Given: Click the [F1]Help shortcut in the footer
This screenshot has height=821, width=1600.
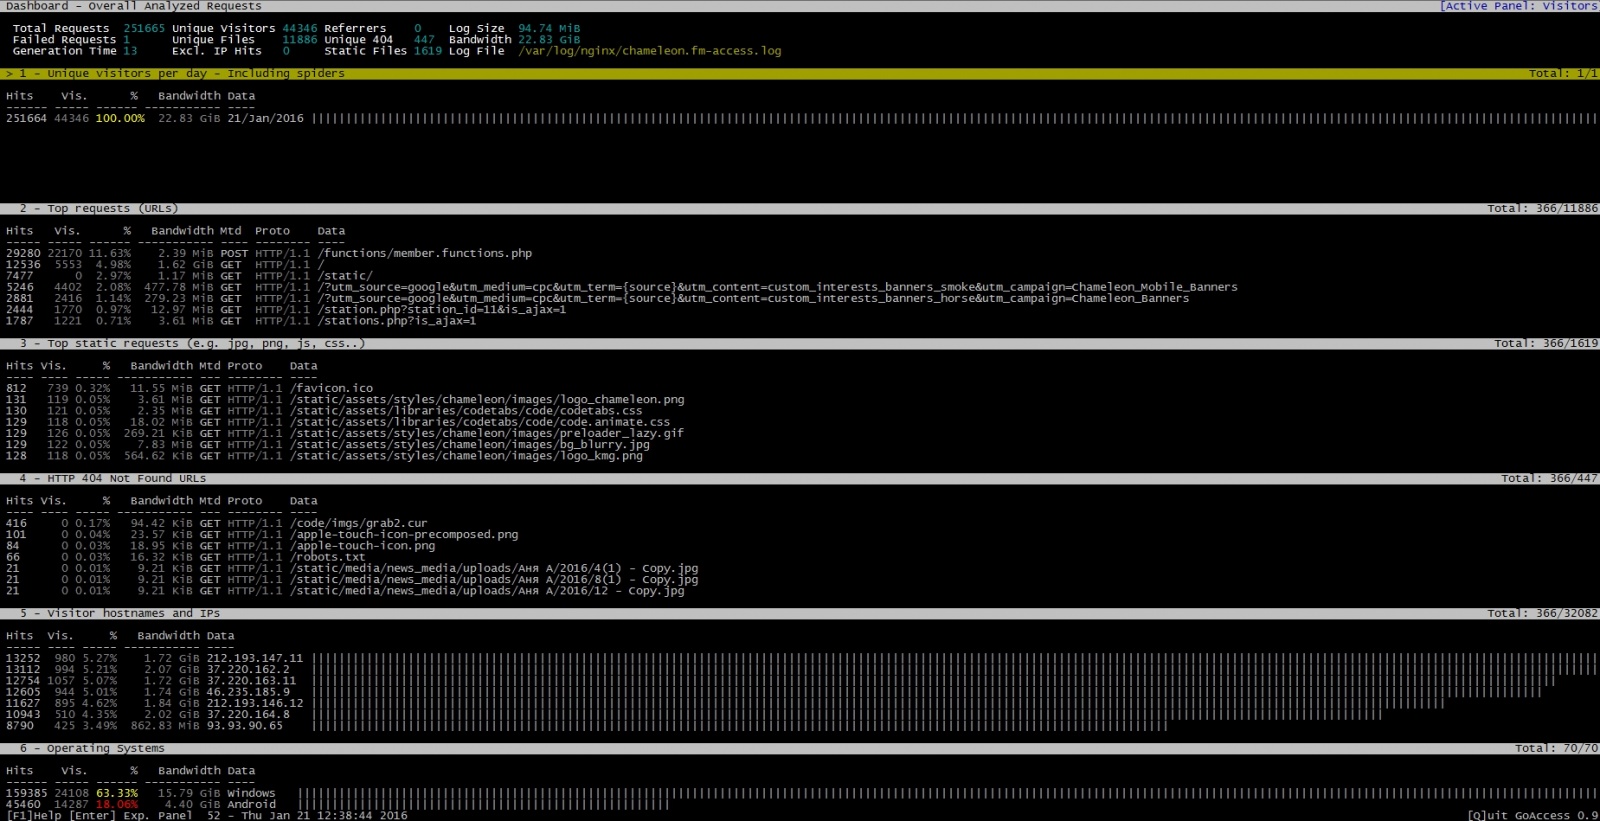Looking at the screenshot, I should pos(34,815).
